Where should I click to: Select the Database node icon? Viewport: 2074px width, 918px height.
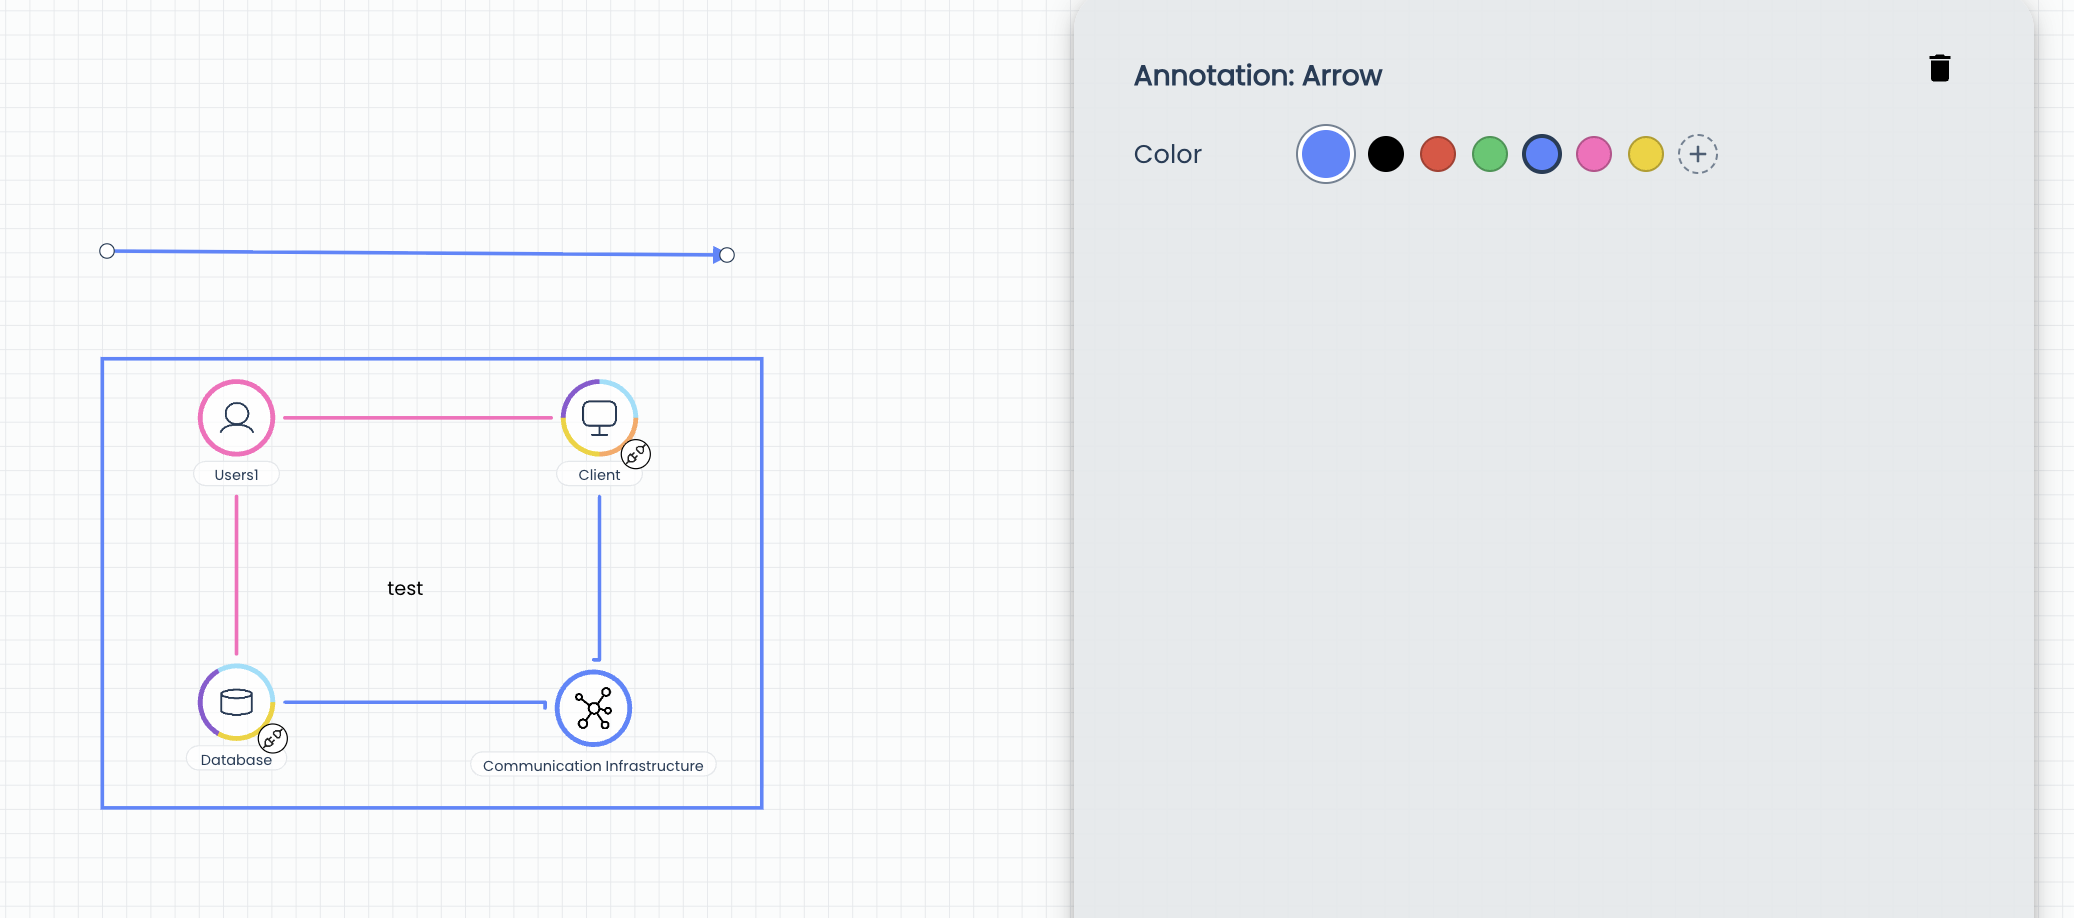(x=236, y=702)
